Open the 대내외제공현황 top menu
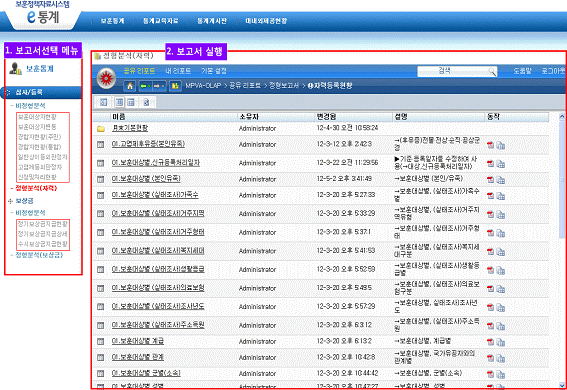 [x=266, y=21]
